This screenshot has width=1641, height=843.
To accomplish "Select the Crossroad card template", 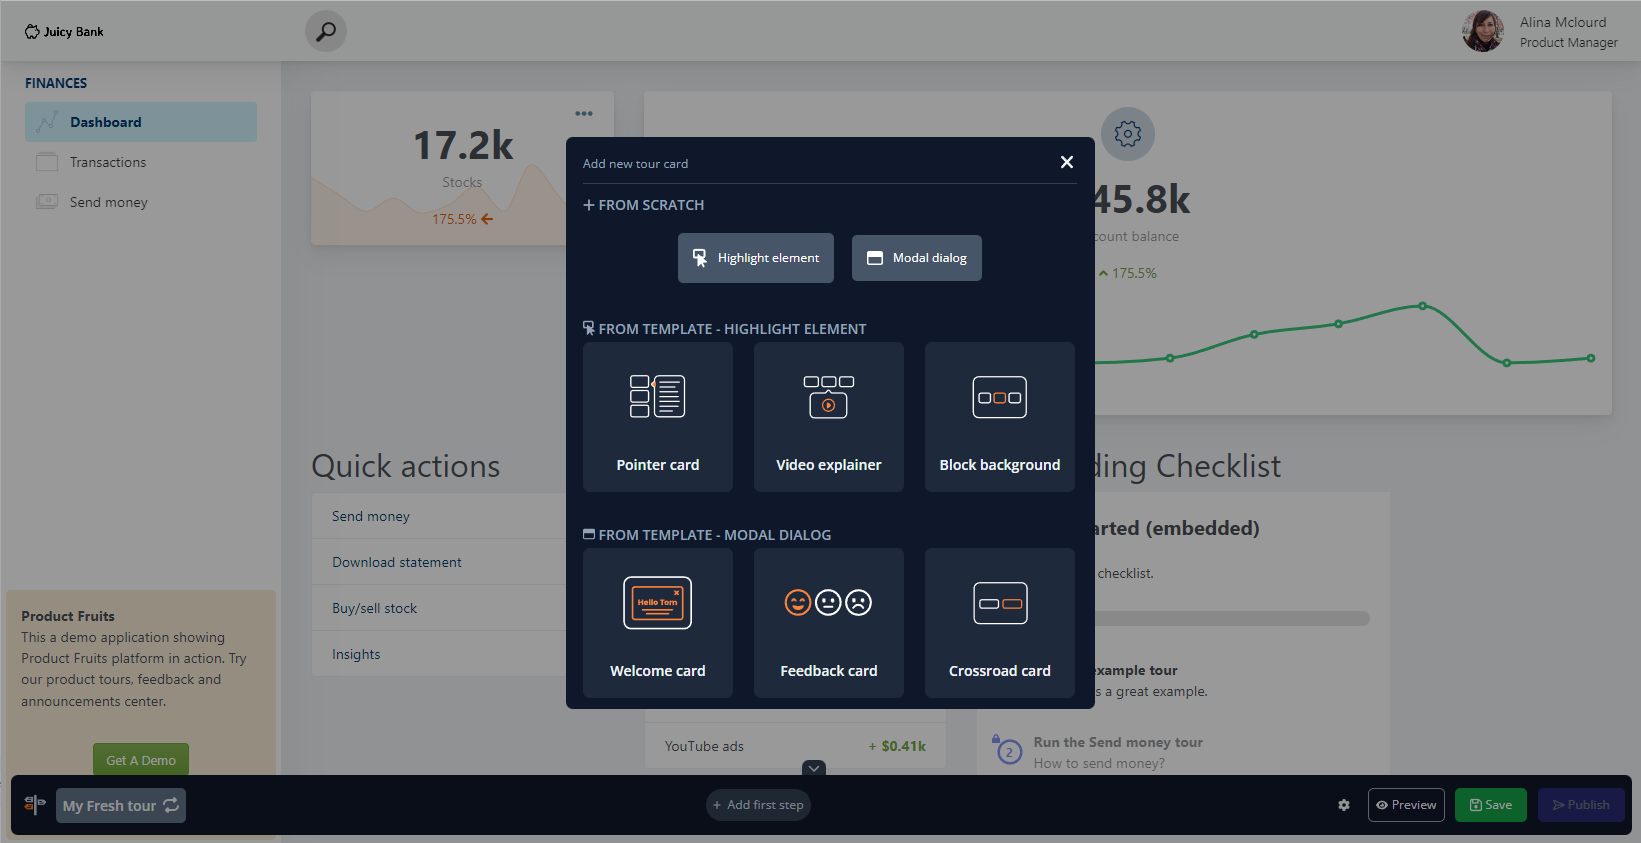I will tap(999, 623).
